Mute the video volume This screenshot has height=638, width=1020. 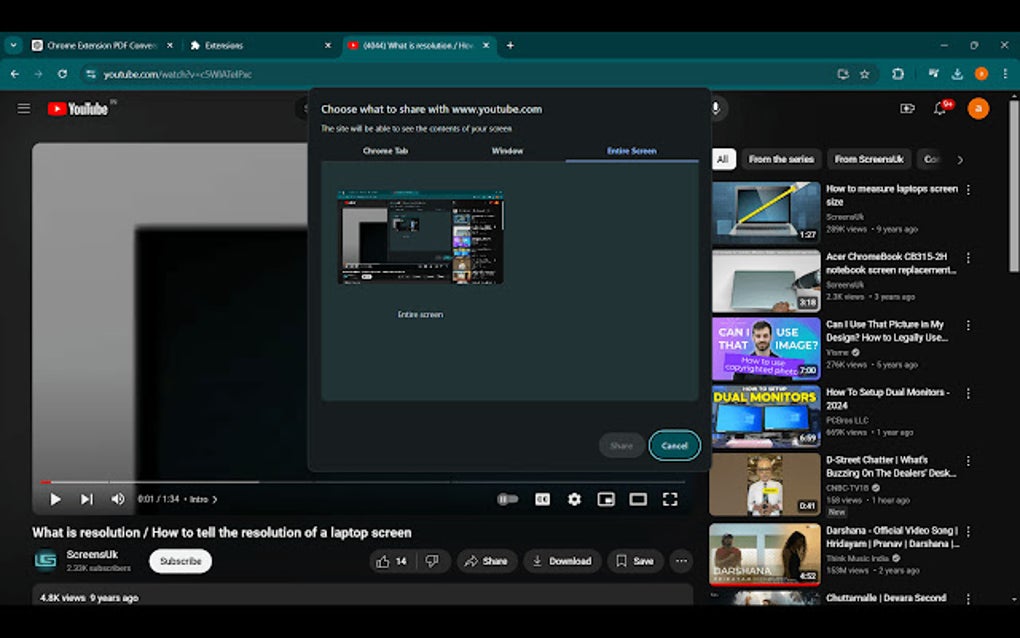(x=117, y=498)
